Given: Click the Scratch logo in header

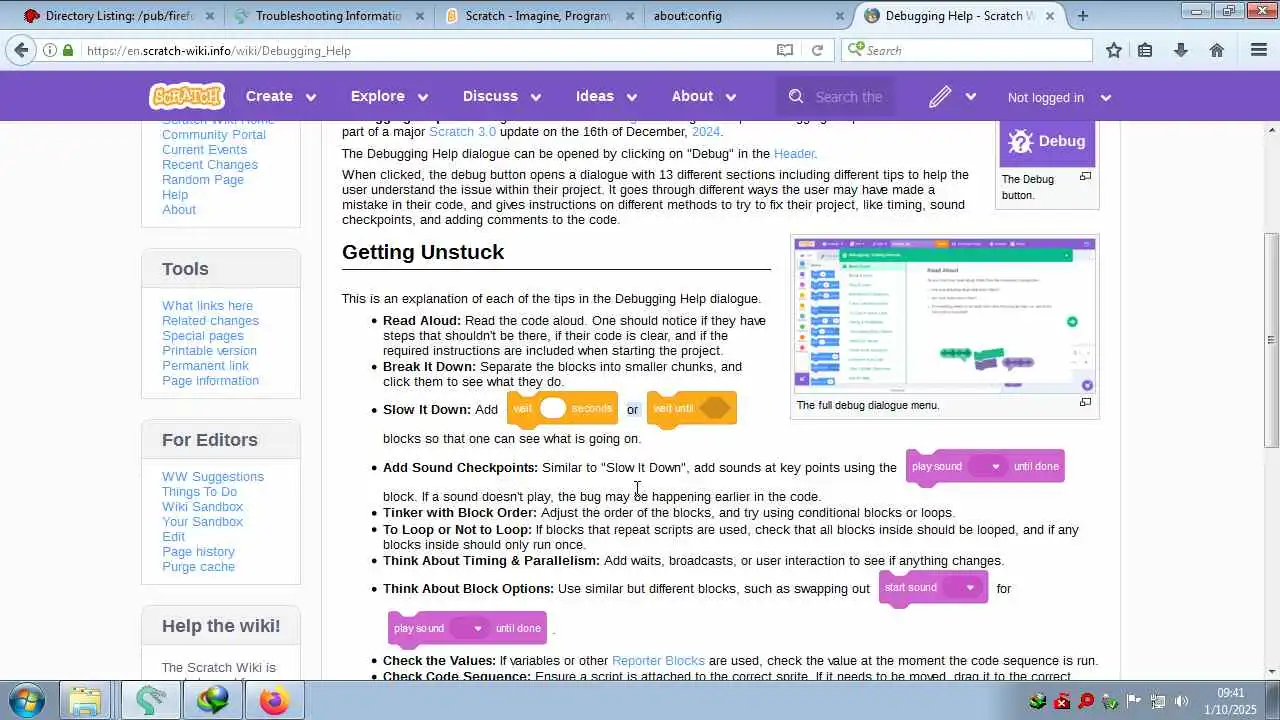Looking at the screenshot, I should pyautogui.click(x=186, y=96).
